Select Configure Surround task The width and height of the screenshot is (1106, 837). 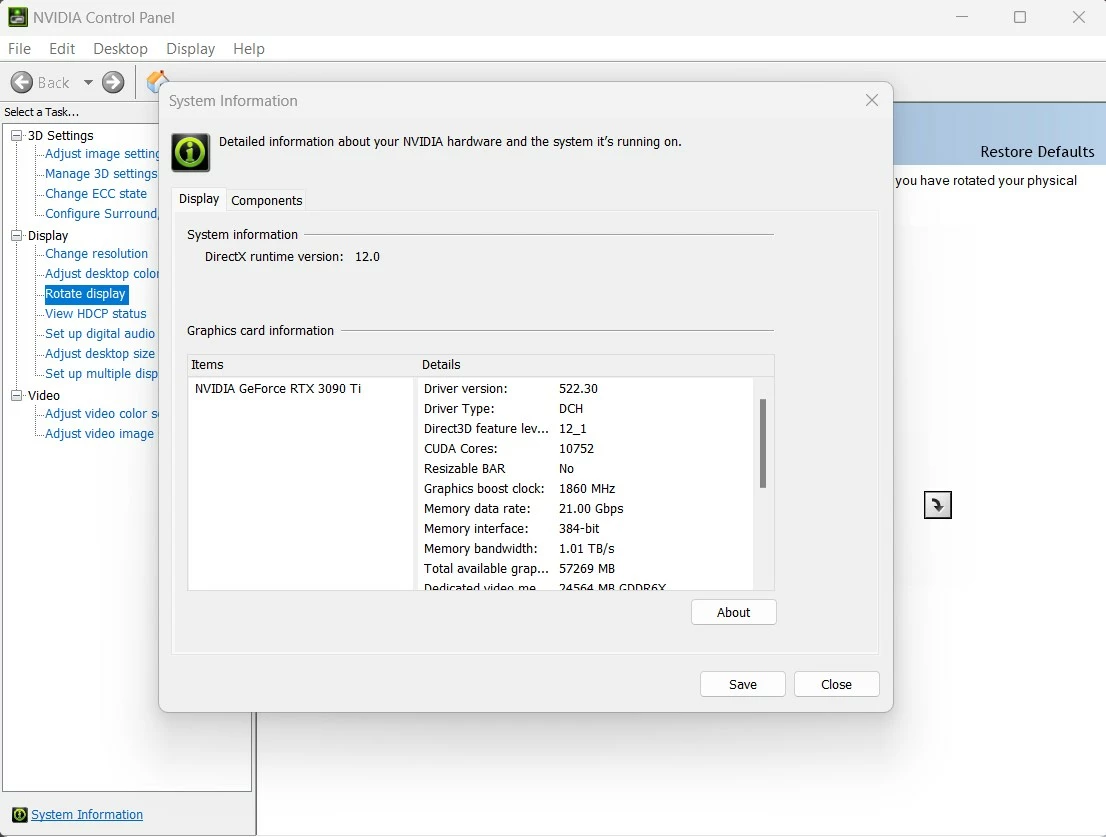(102, 214)
